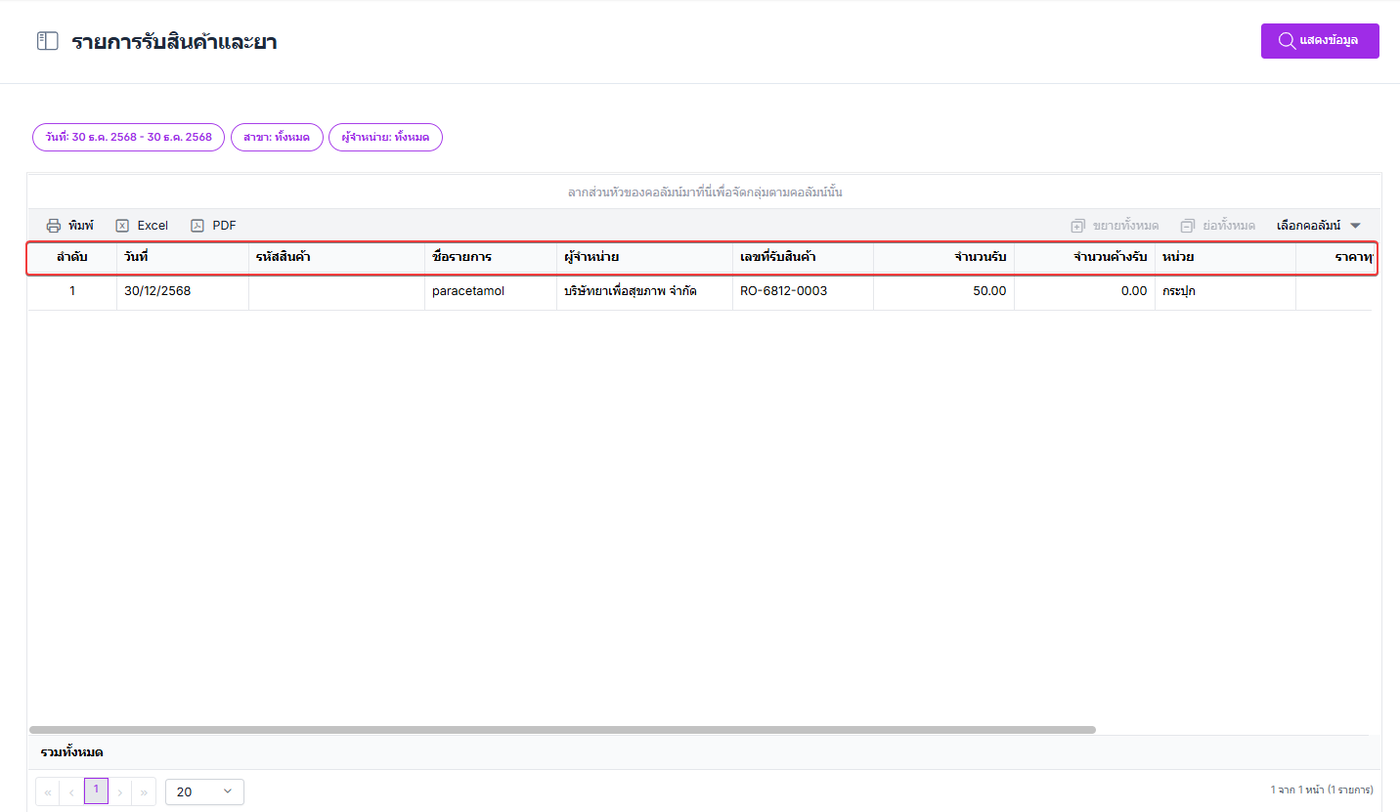Image resolution: width=1400 pixels, height=812 pixels.
Task: Click the พิมพ์ print label
Action: (81, 226)
